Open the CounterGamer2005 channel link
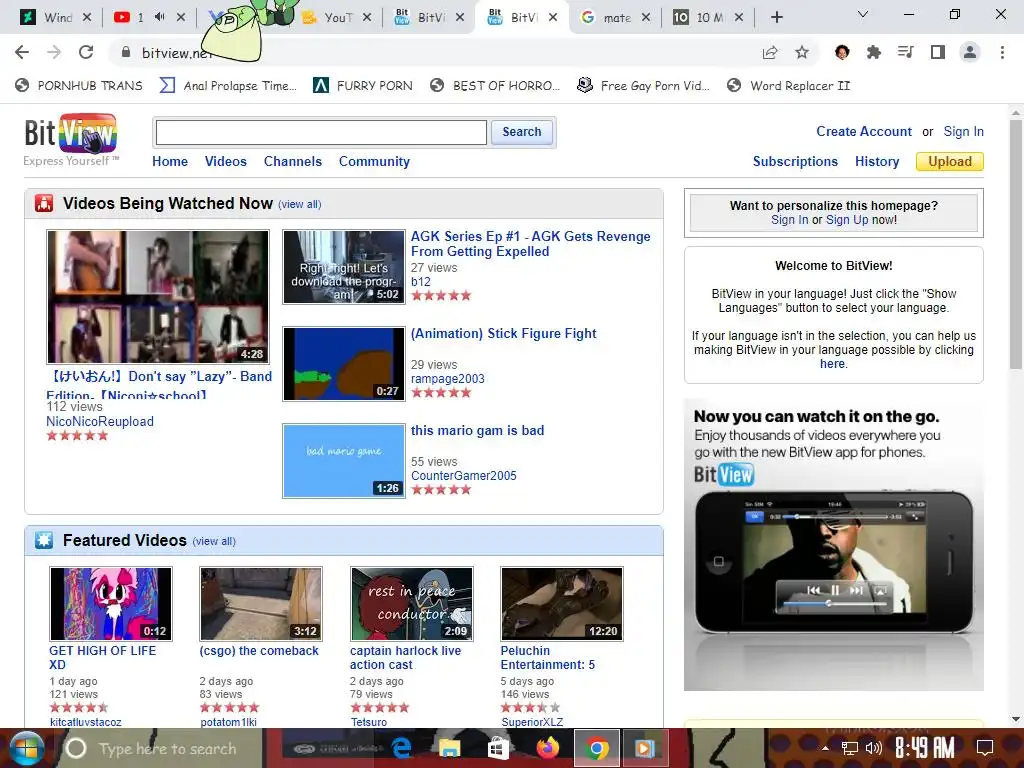Viewport: 1024px width, 768px height. (464, 475)
